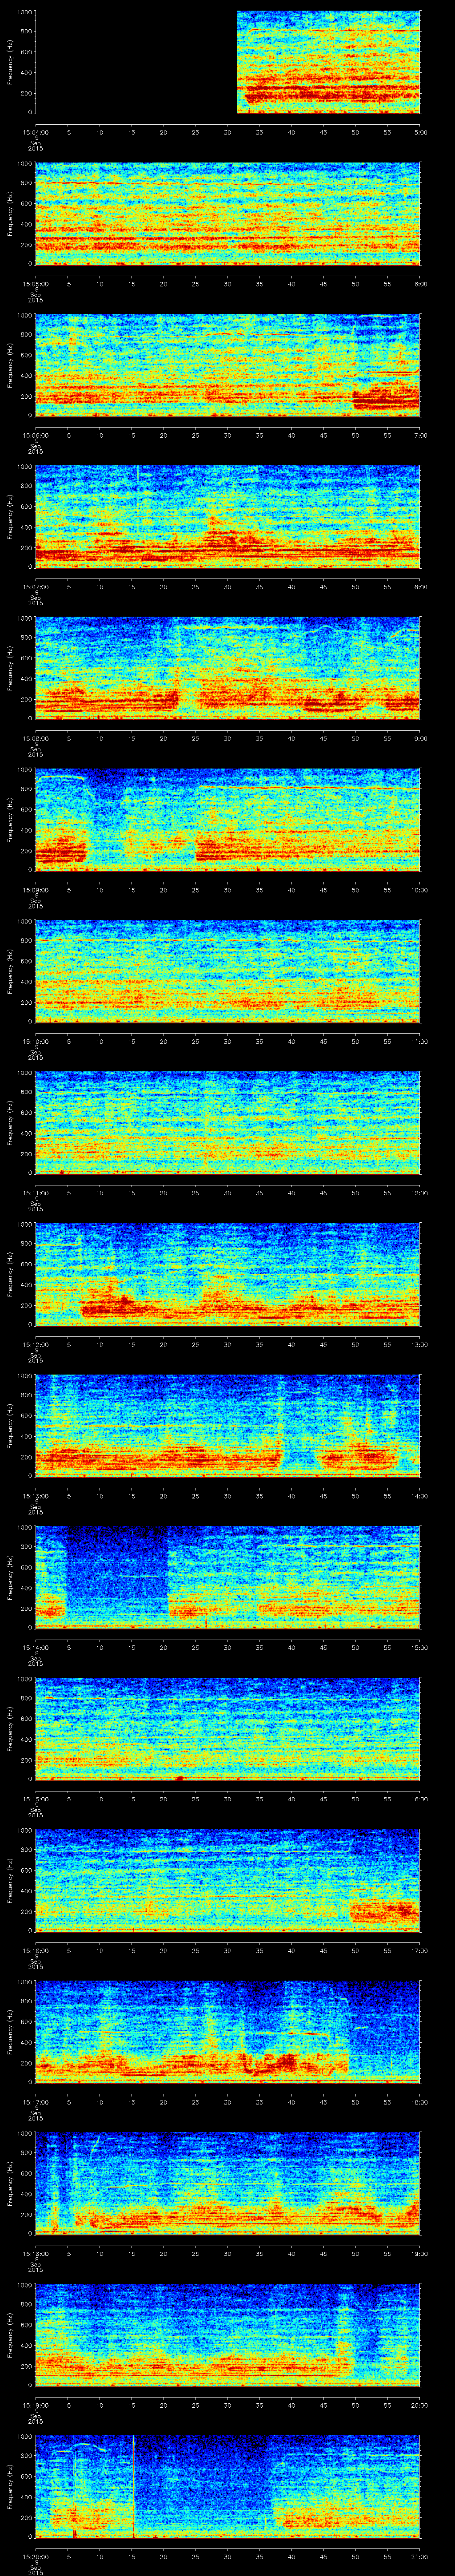Select the 15:18:00 time axis label
This screenshot has height=2576, width=455.
36,2253
